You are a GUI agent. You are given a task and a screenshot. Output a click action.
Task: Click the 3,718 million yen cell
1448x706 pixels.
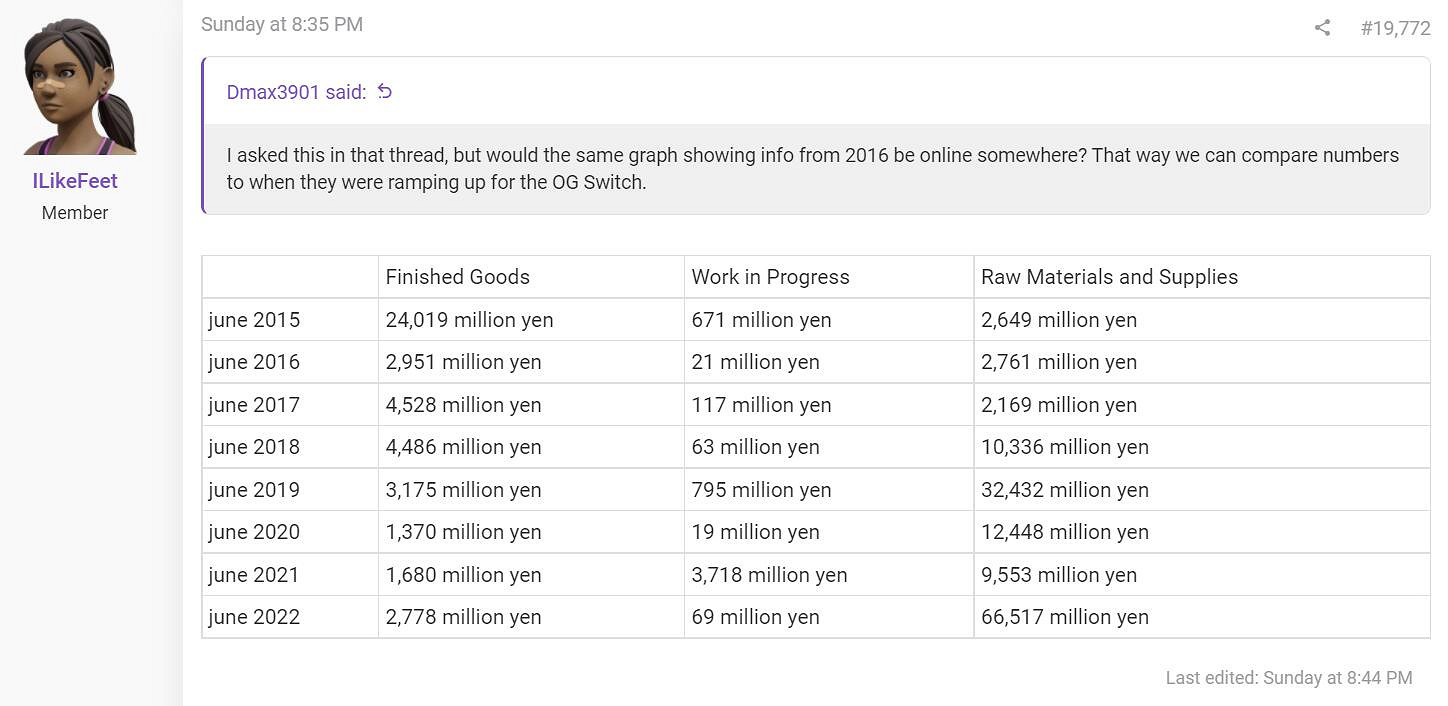pyautogui.click(x=769, y=575)
